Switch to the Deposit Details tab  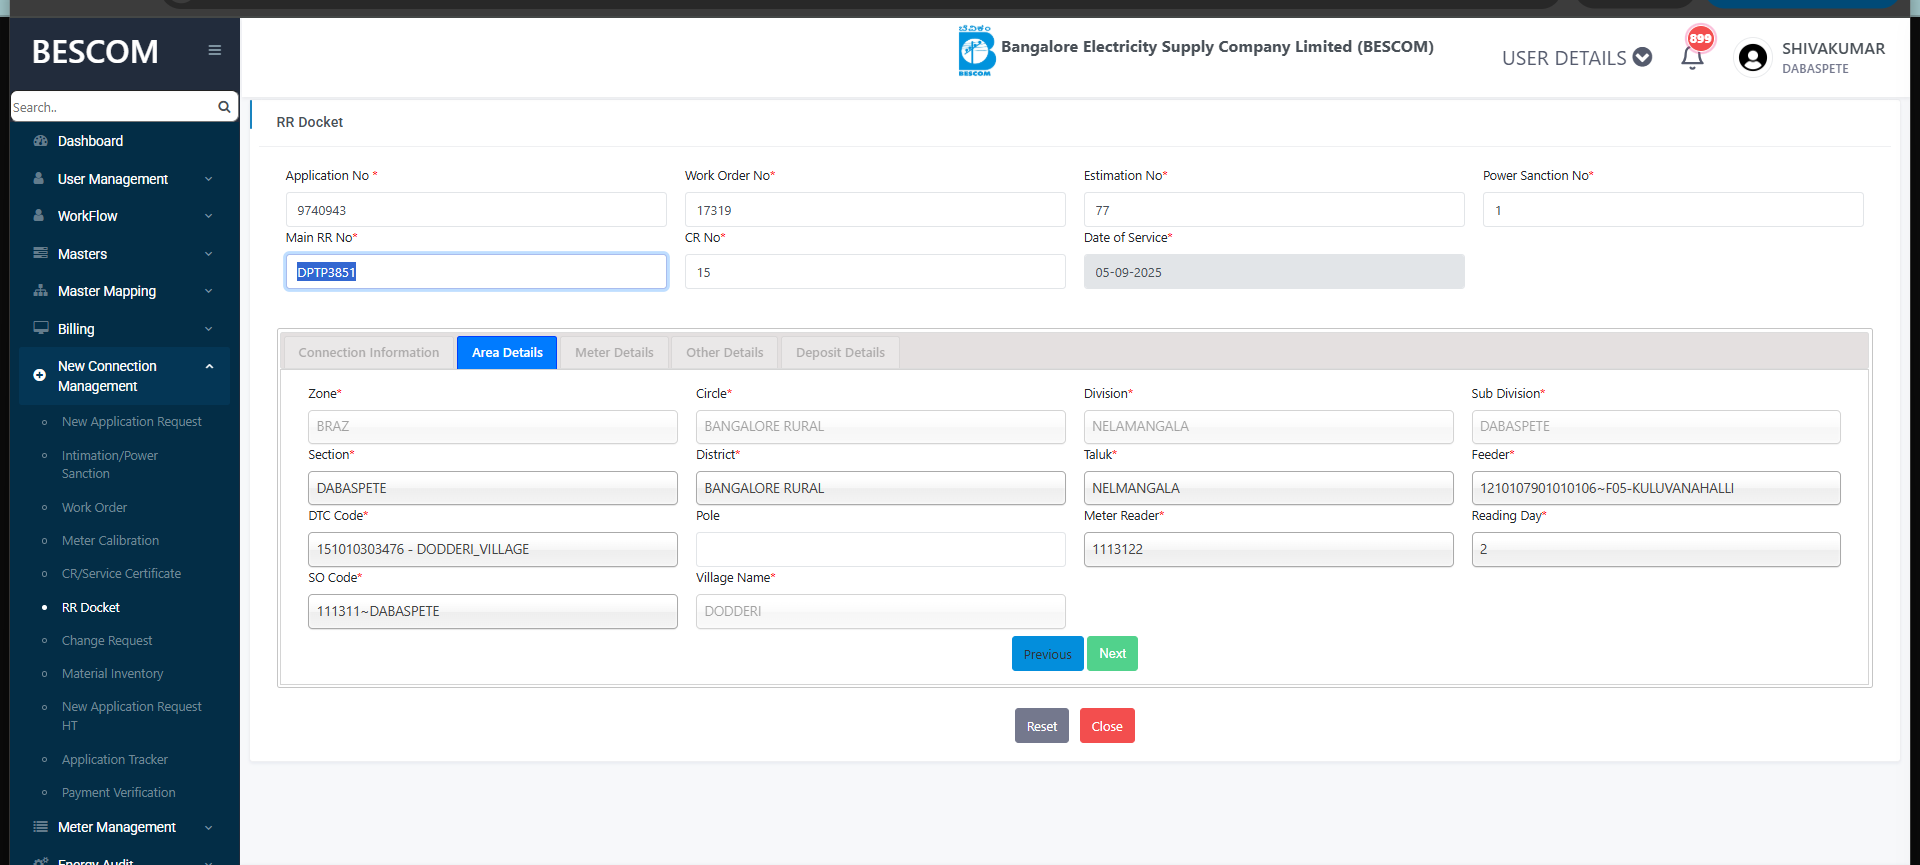(x=840, y=353)
